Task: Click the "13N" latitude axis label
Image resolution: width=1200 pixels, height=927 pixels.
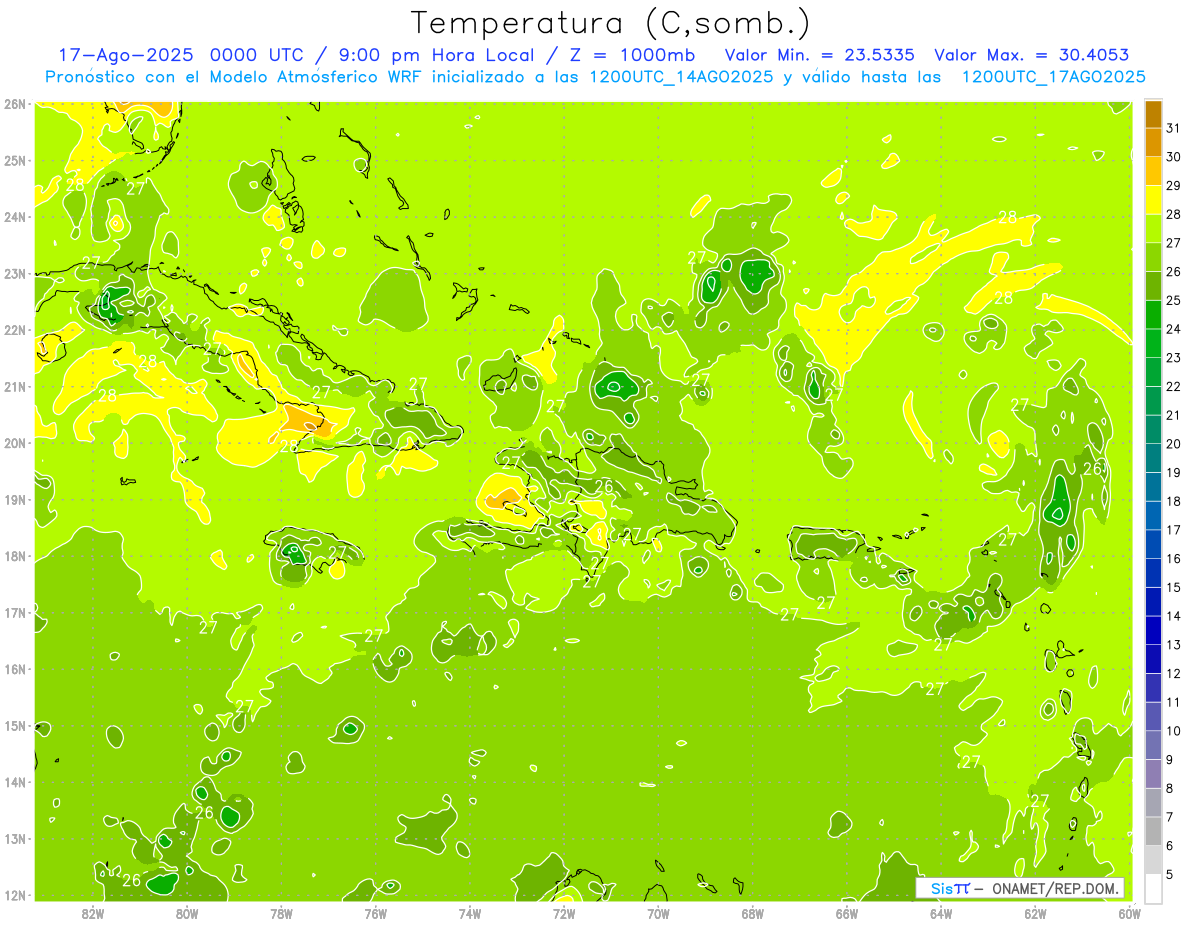Action: (x=15, y=838)
